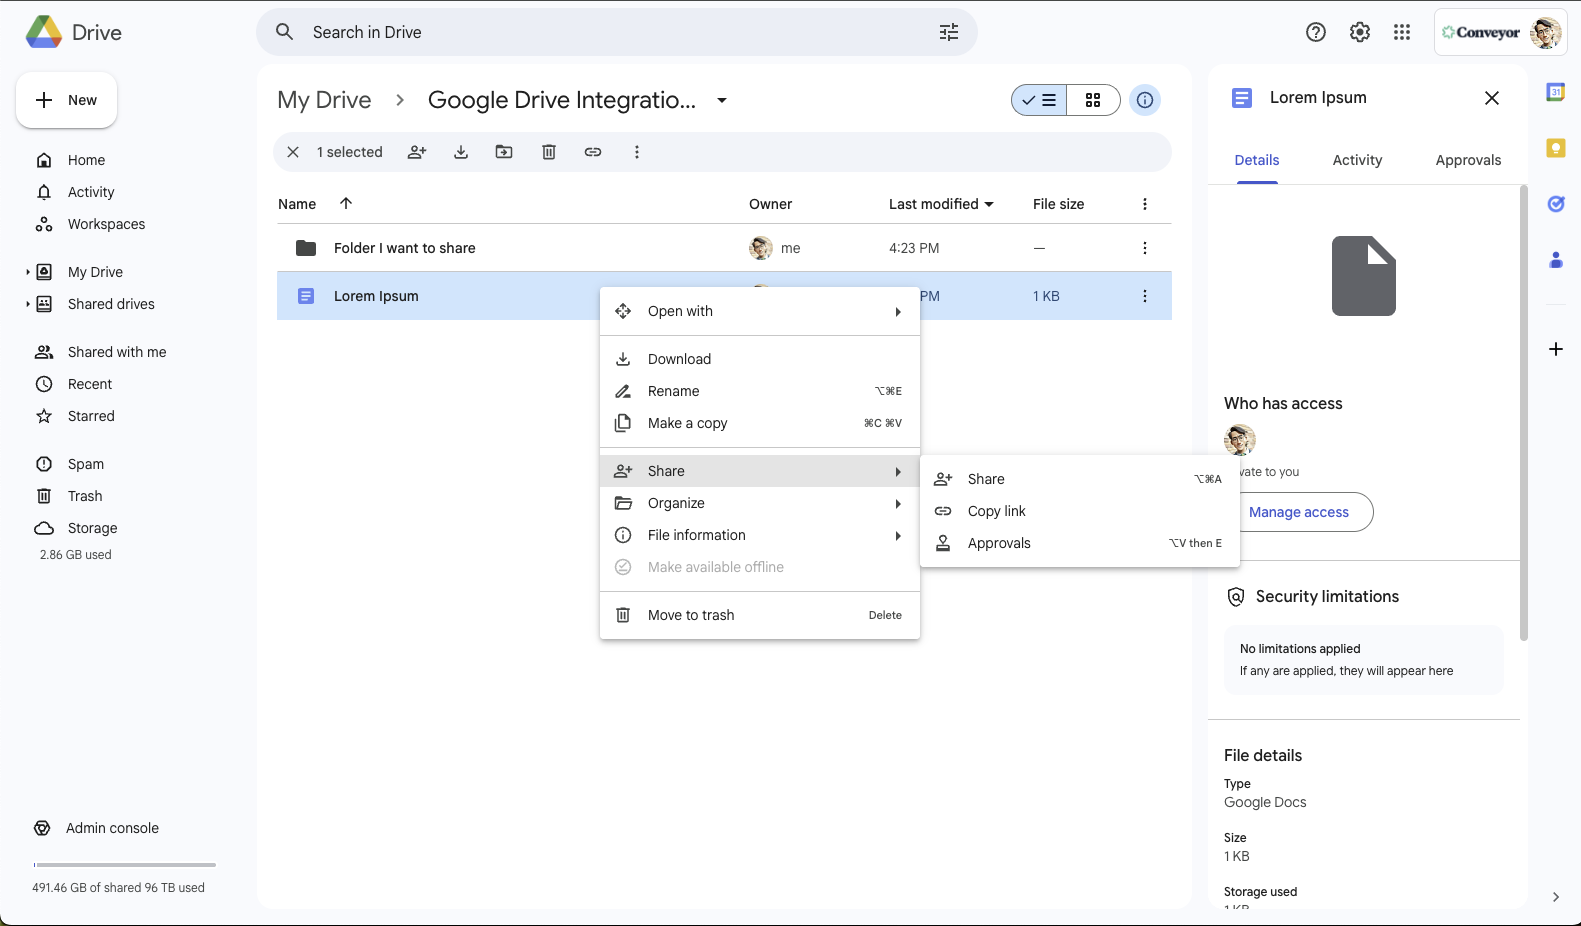Select Folder I want to share row

click(724, 248)
